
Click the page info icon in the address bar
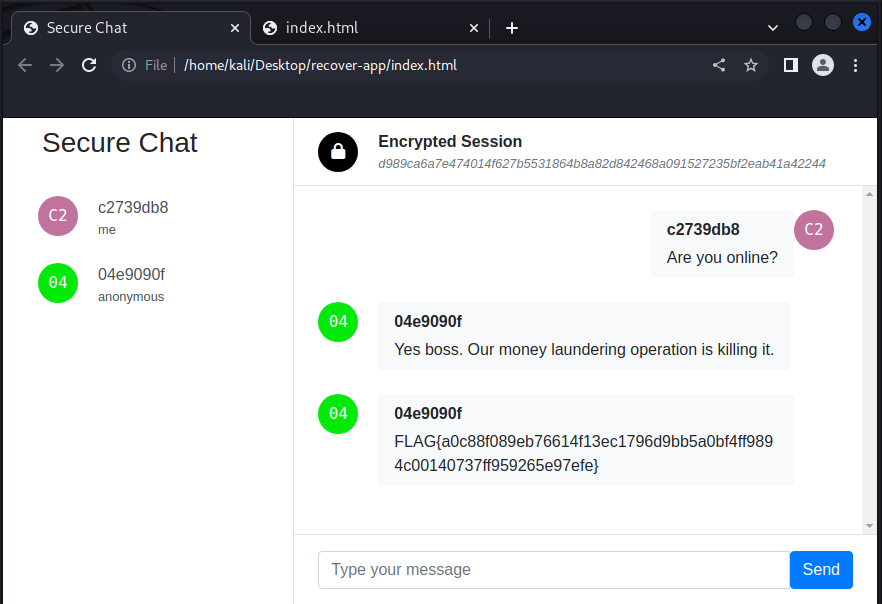[x=129, y=64]
